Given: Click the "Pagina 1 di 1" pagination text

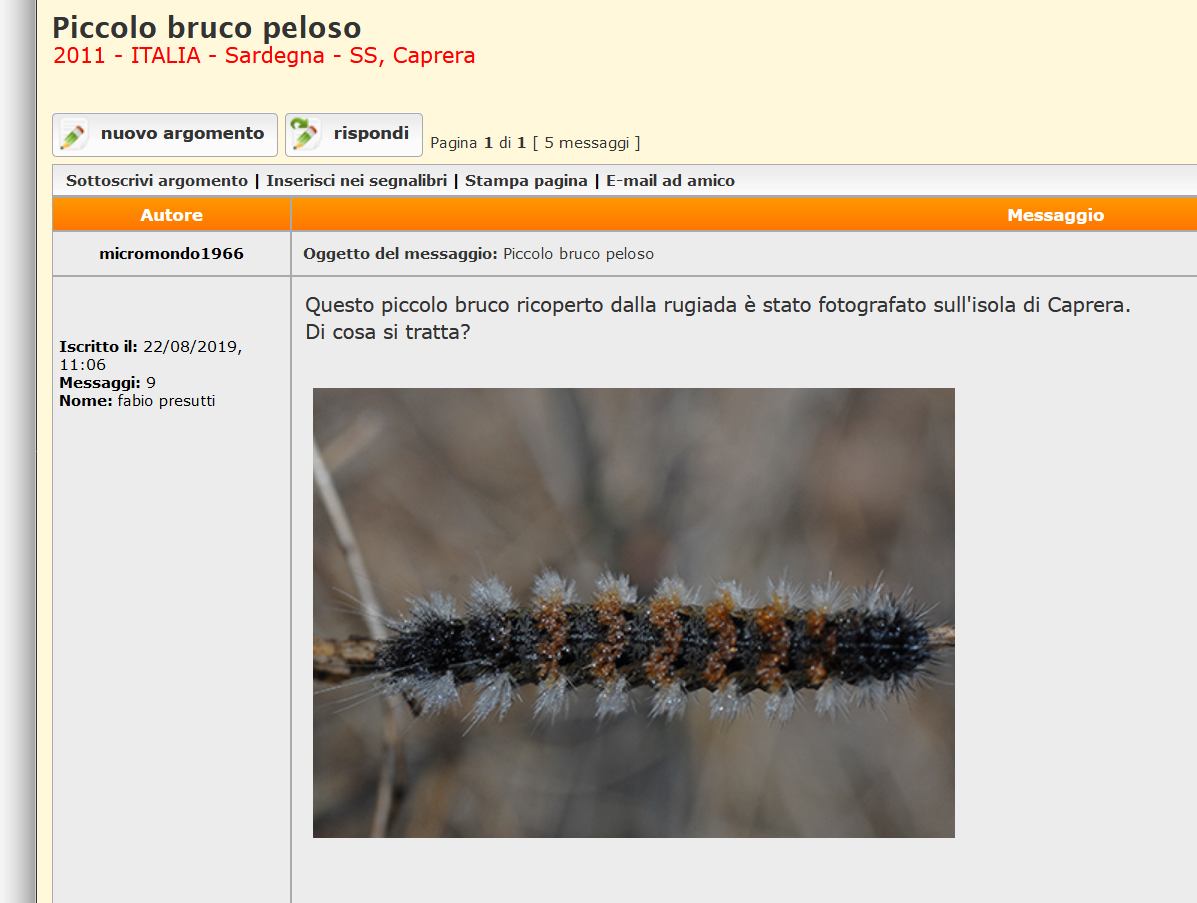Looking at the screenshot, I should click(478, 143).
